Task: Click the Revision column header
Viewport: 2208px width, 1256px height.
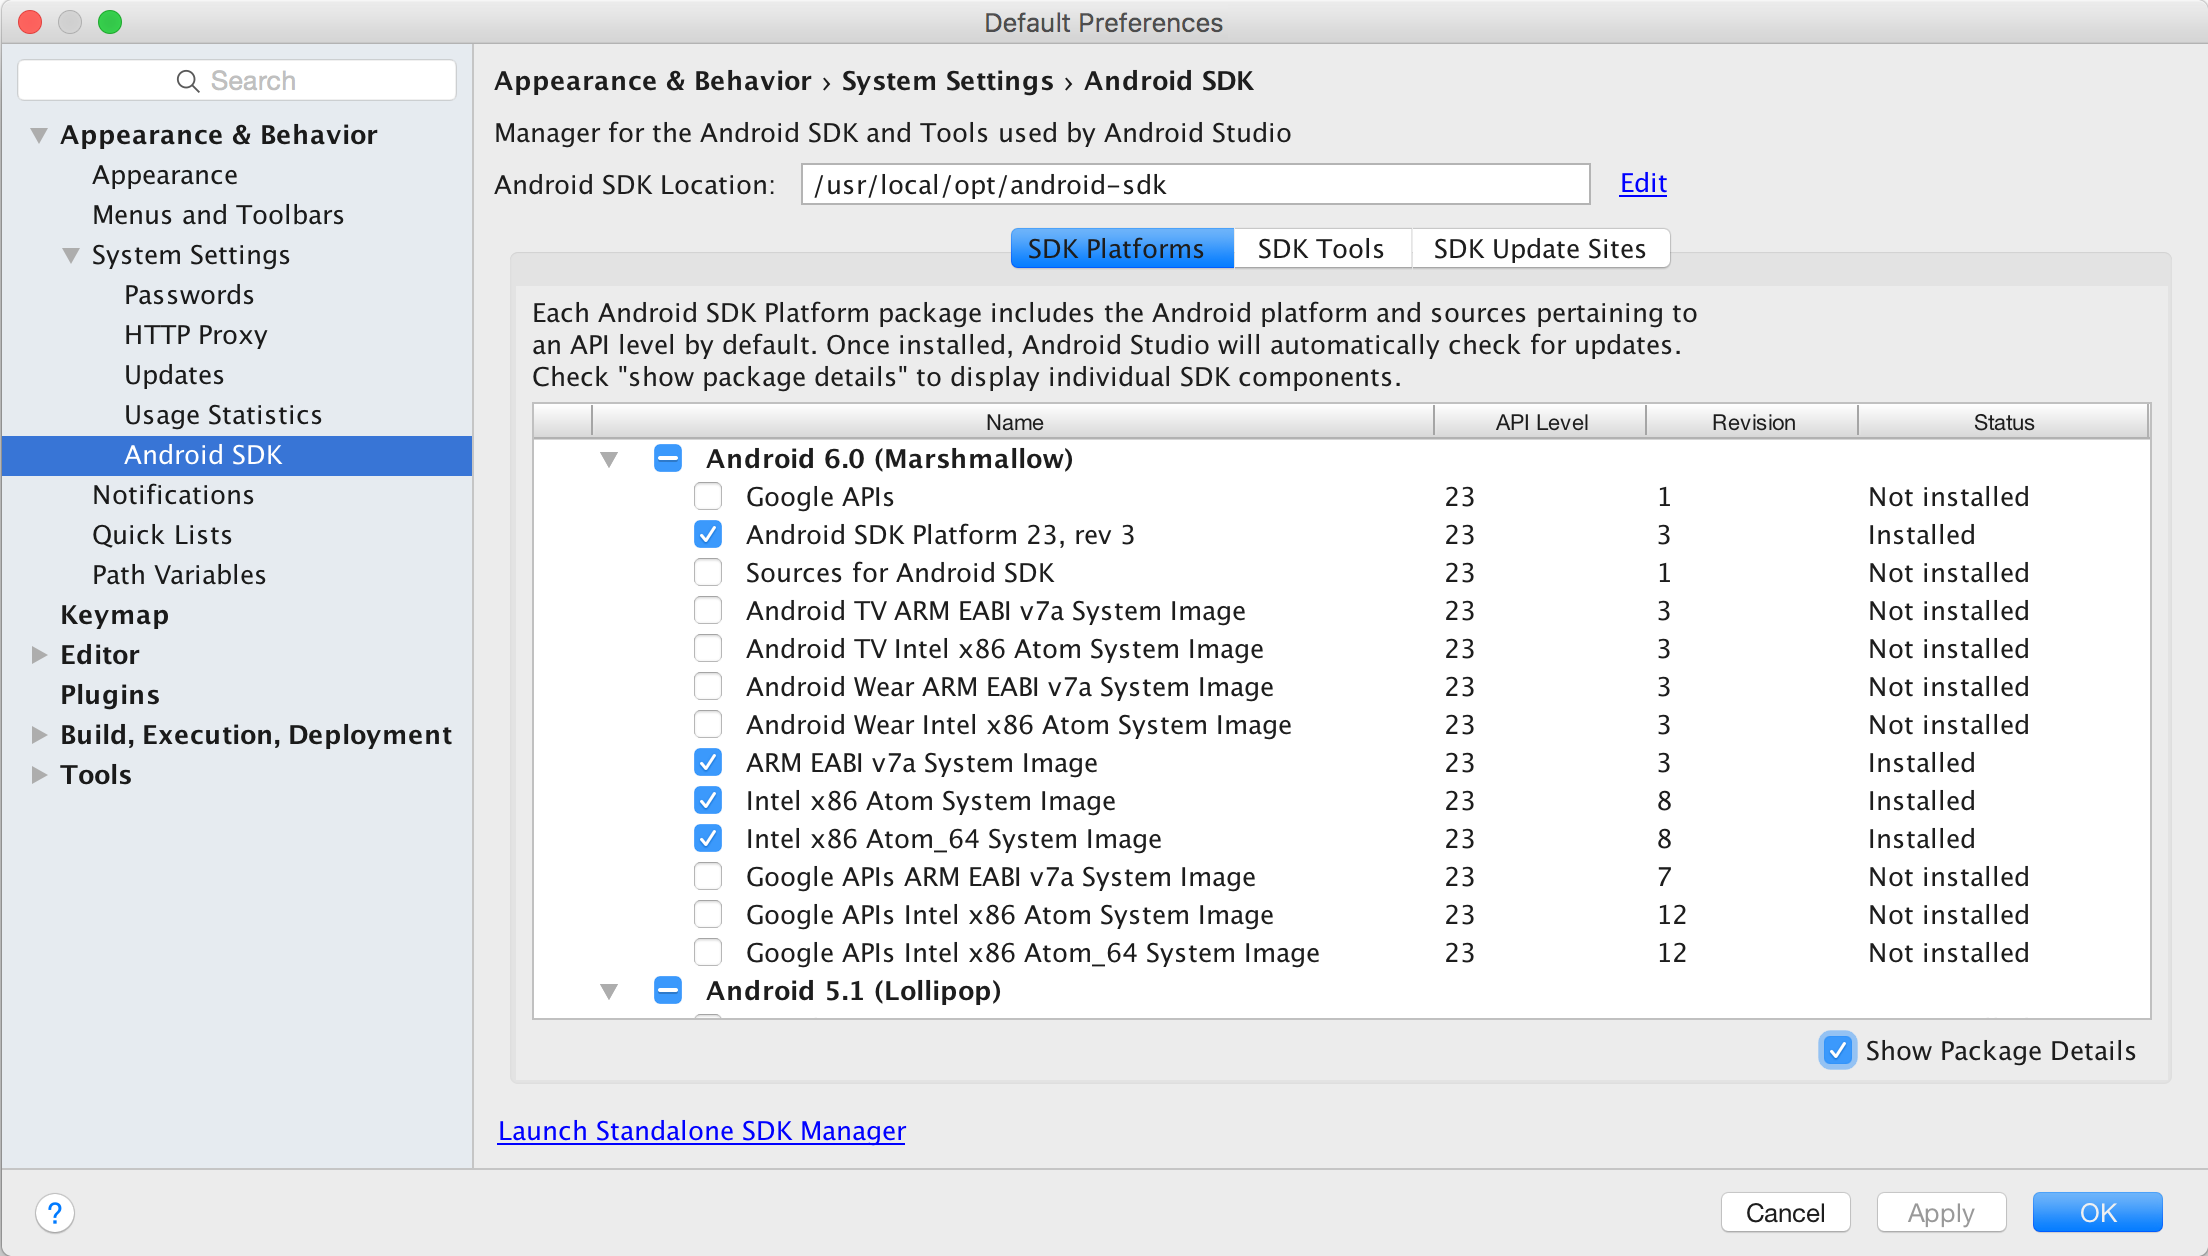Action: (1753, 422)
